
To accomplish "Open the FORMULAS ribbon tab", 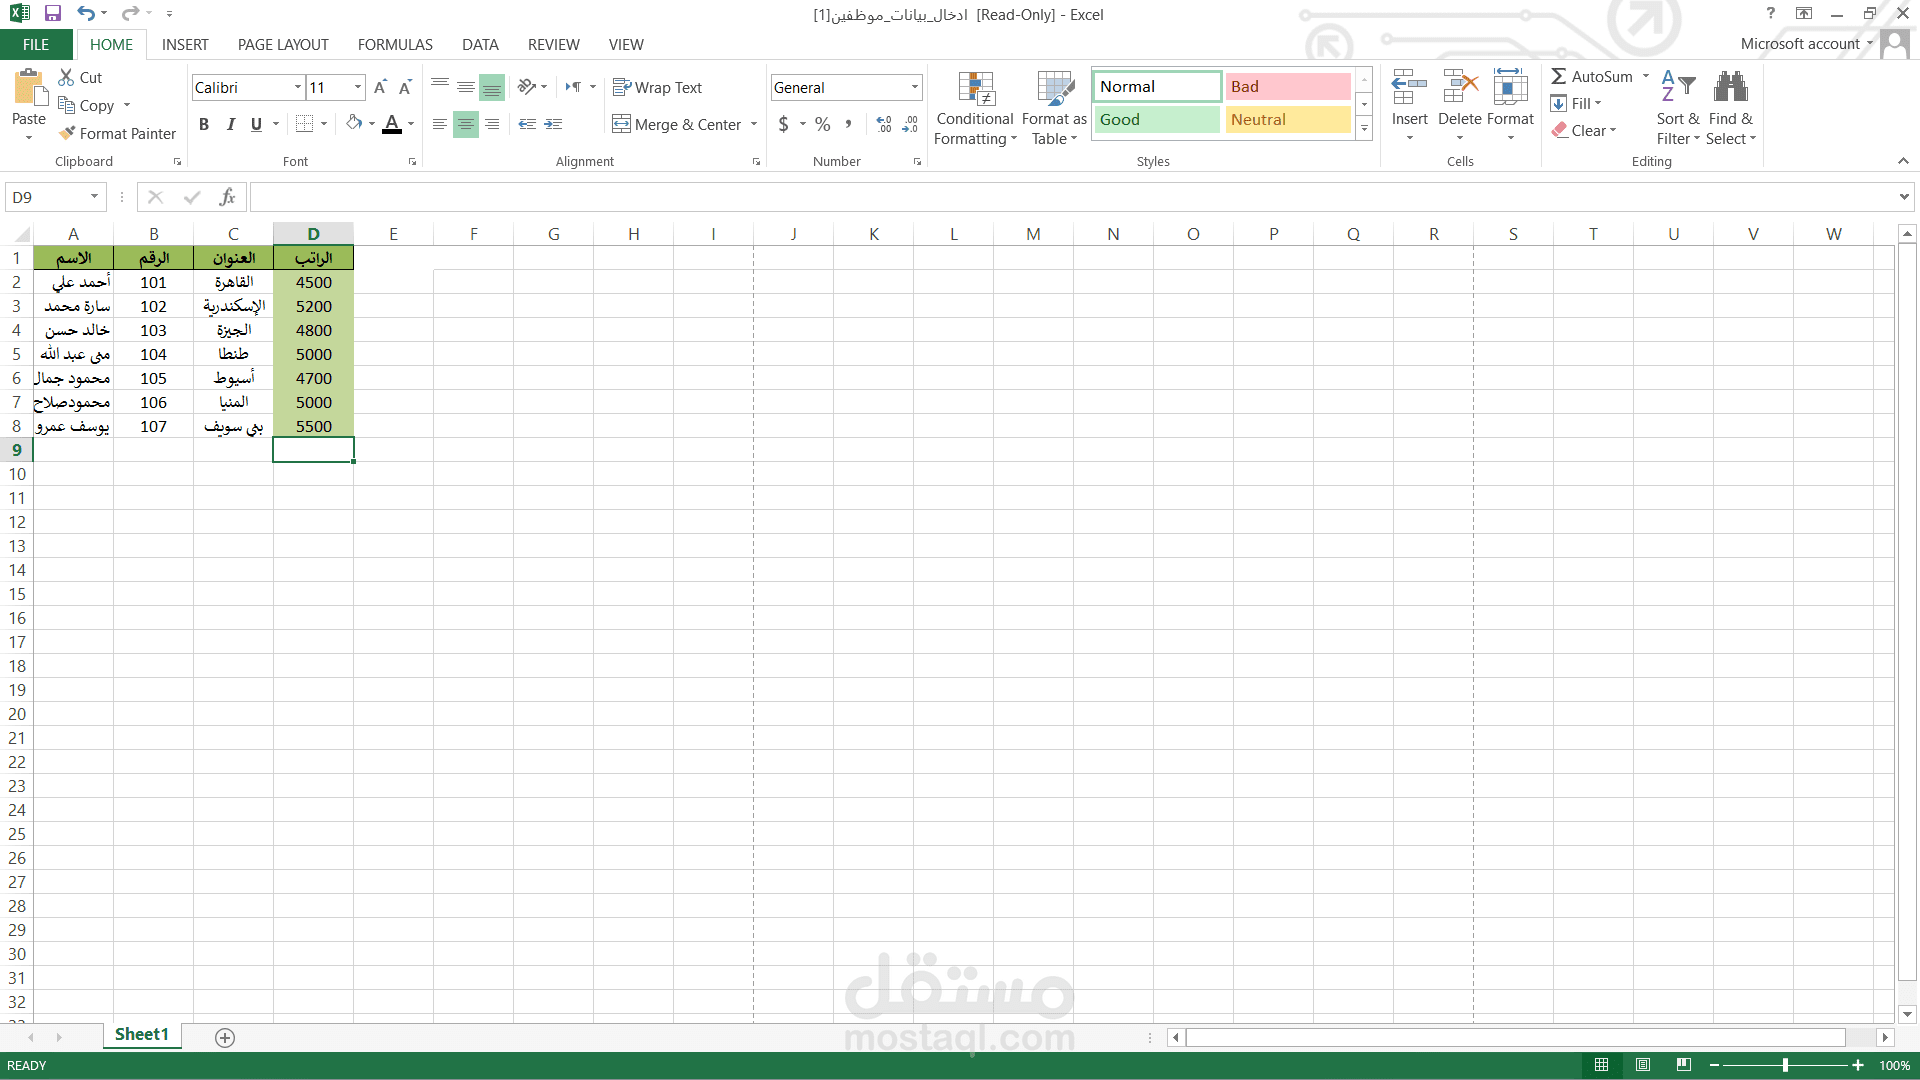I will [x=395, y=44].
